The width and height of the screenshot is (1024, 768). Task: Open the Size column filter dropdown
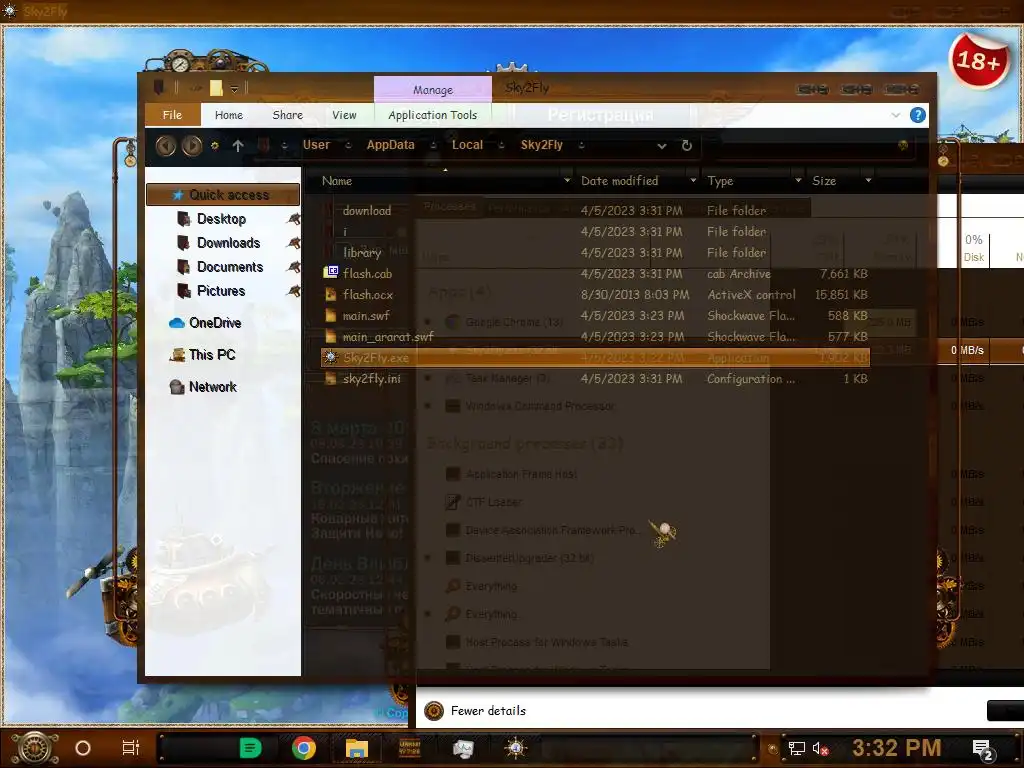pyautogui.click(x=868, y=180)
